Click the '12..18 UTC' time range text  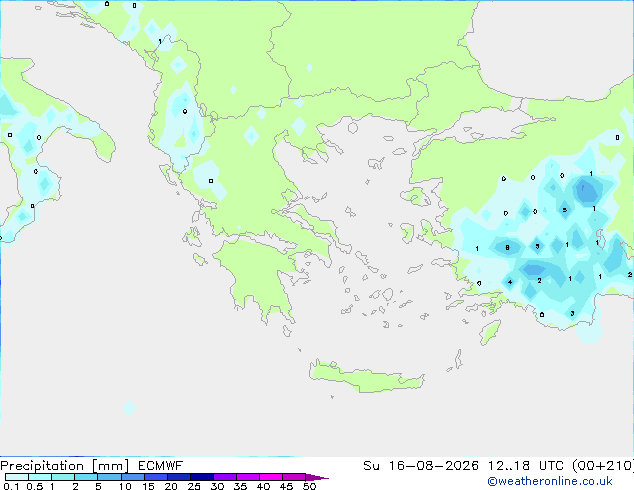[x=526, y=466]
